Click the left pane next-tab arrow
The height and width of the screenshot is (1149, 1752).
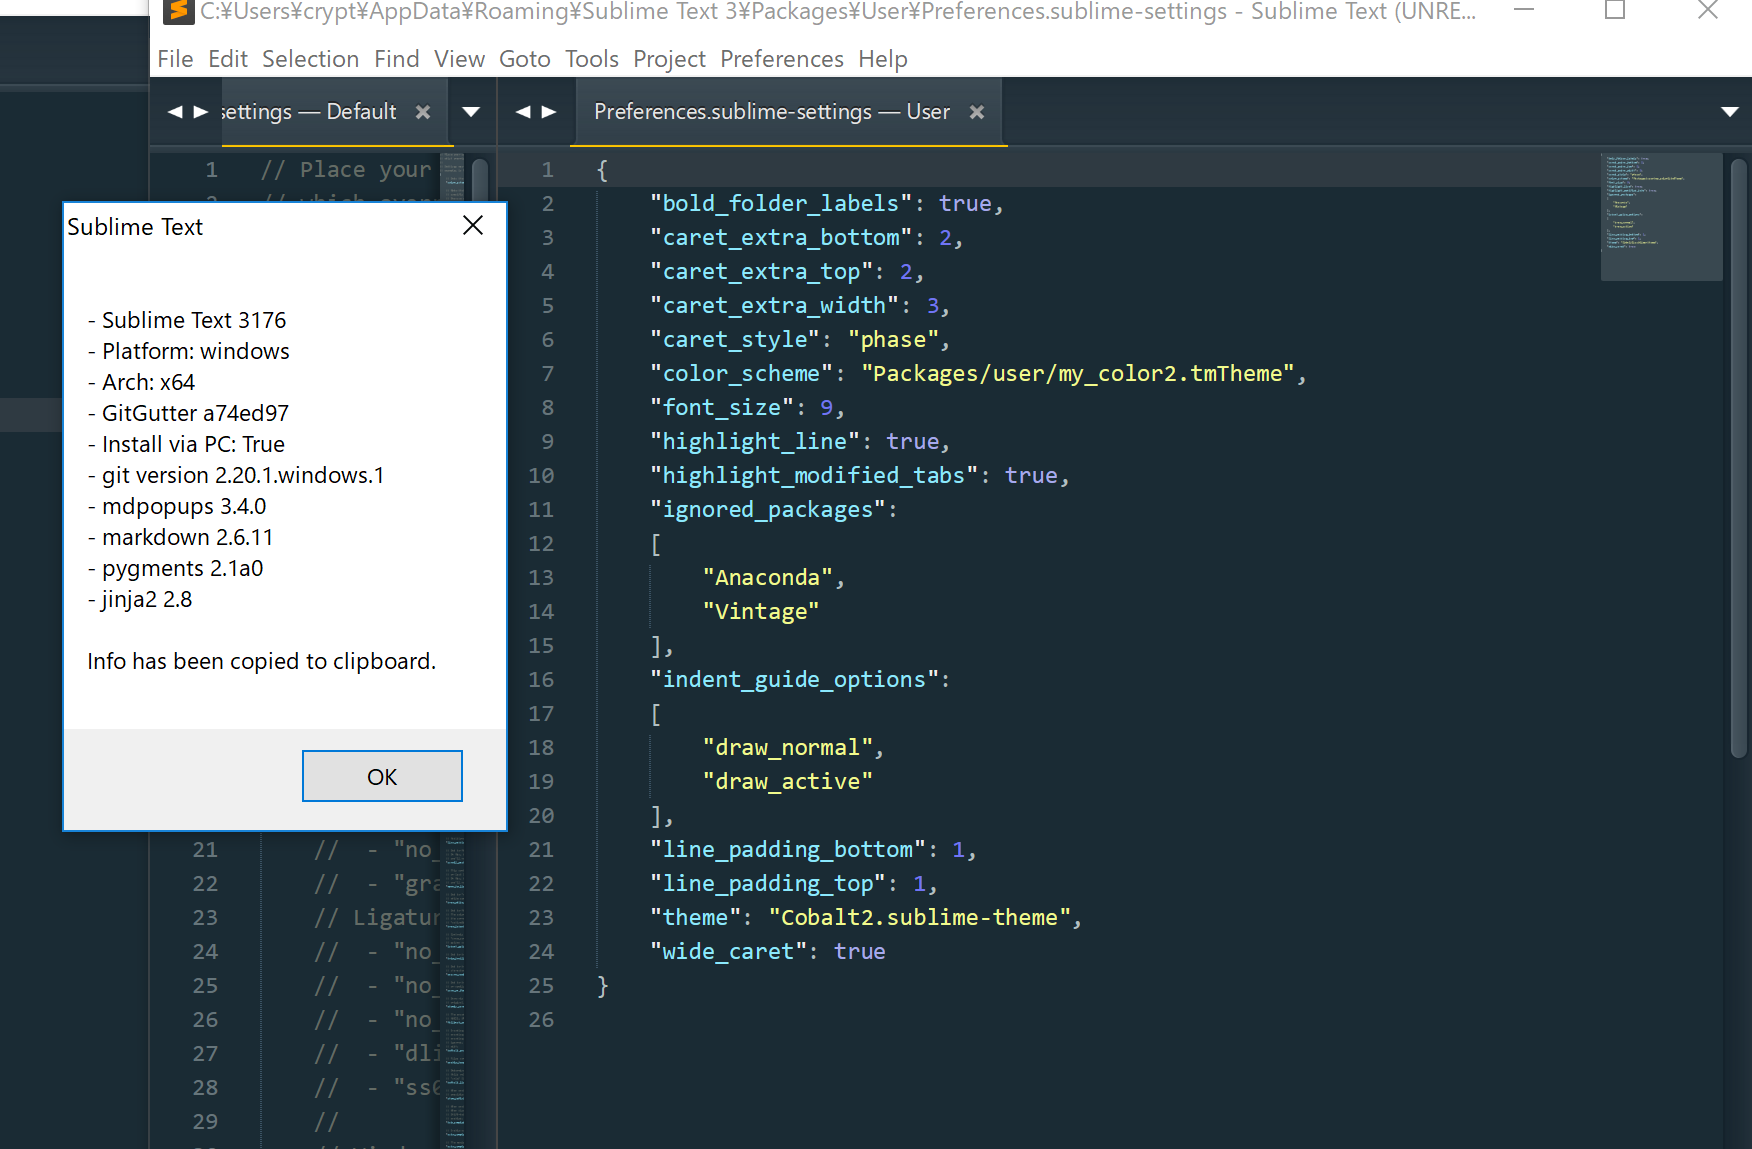[x=201, y=112]
